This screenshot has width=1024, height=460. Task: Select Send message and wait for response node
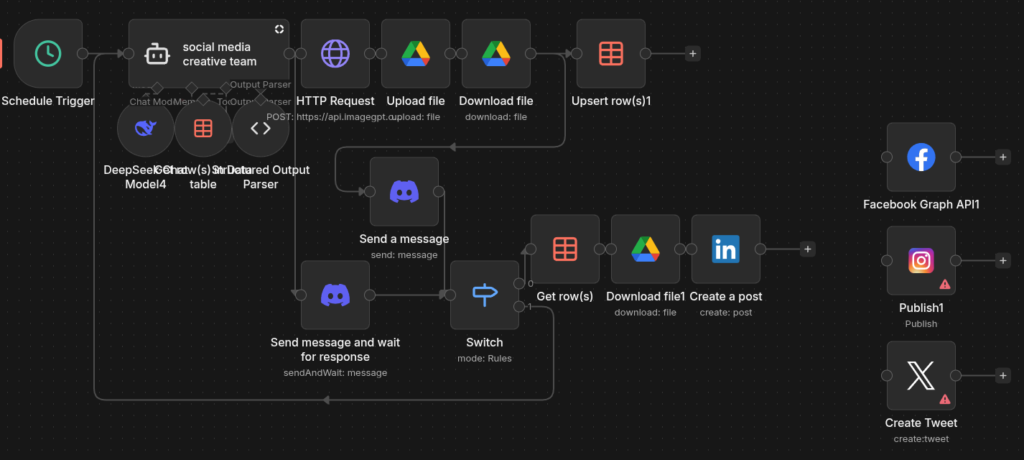coord(335,295)
